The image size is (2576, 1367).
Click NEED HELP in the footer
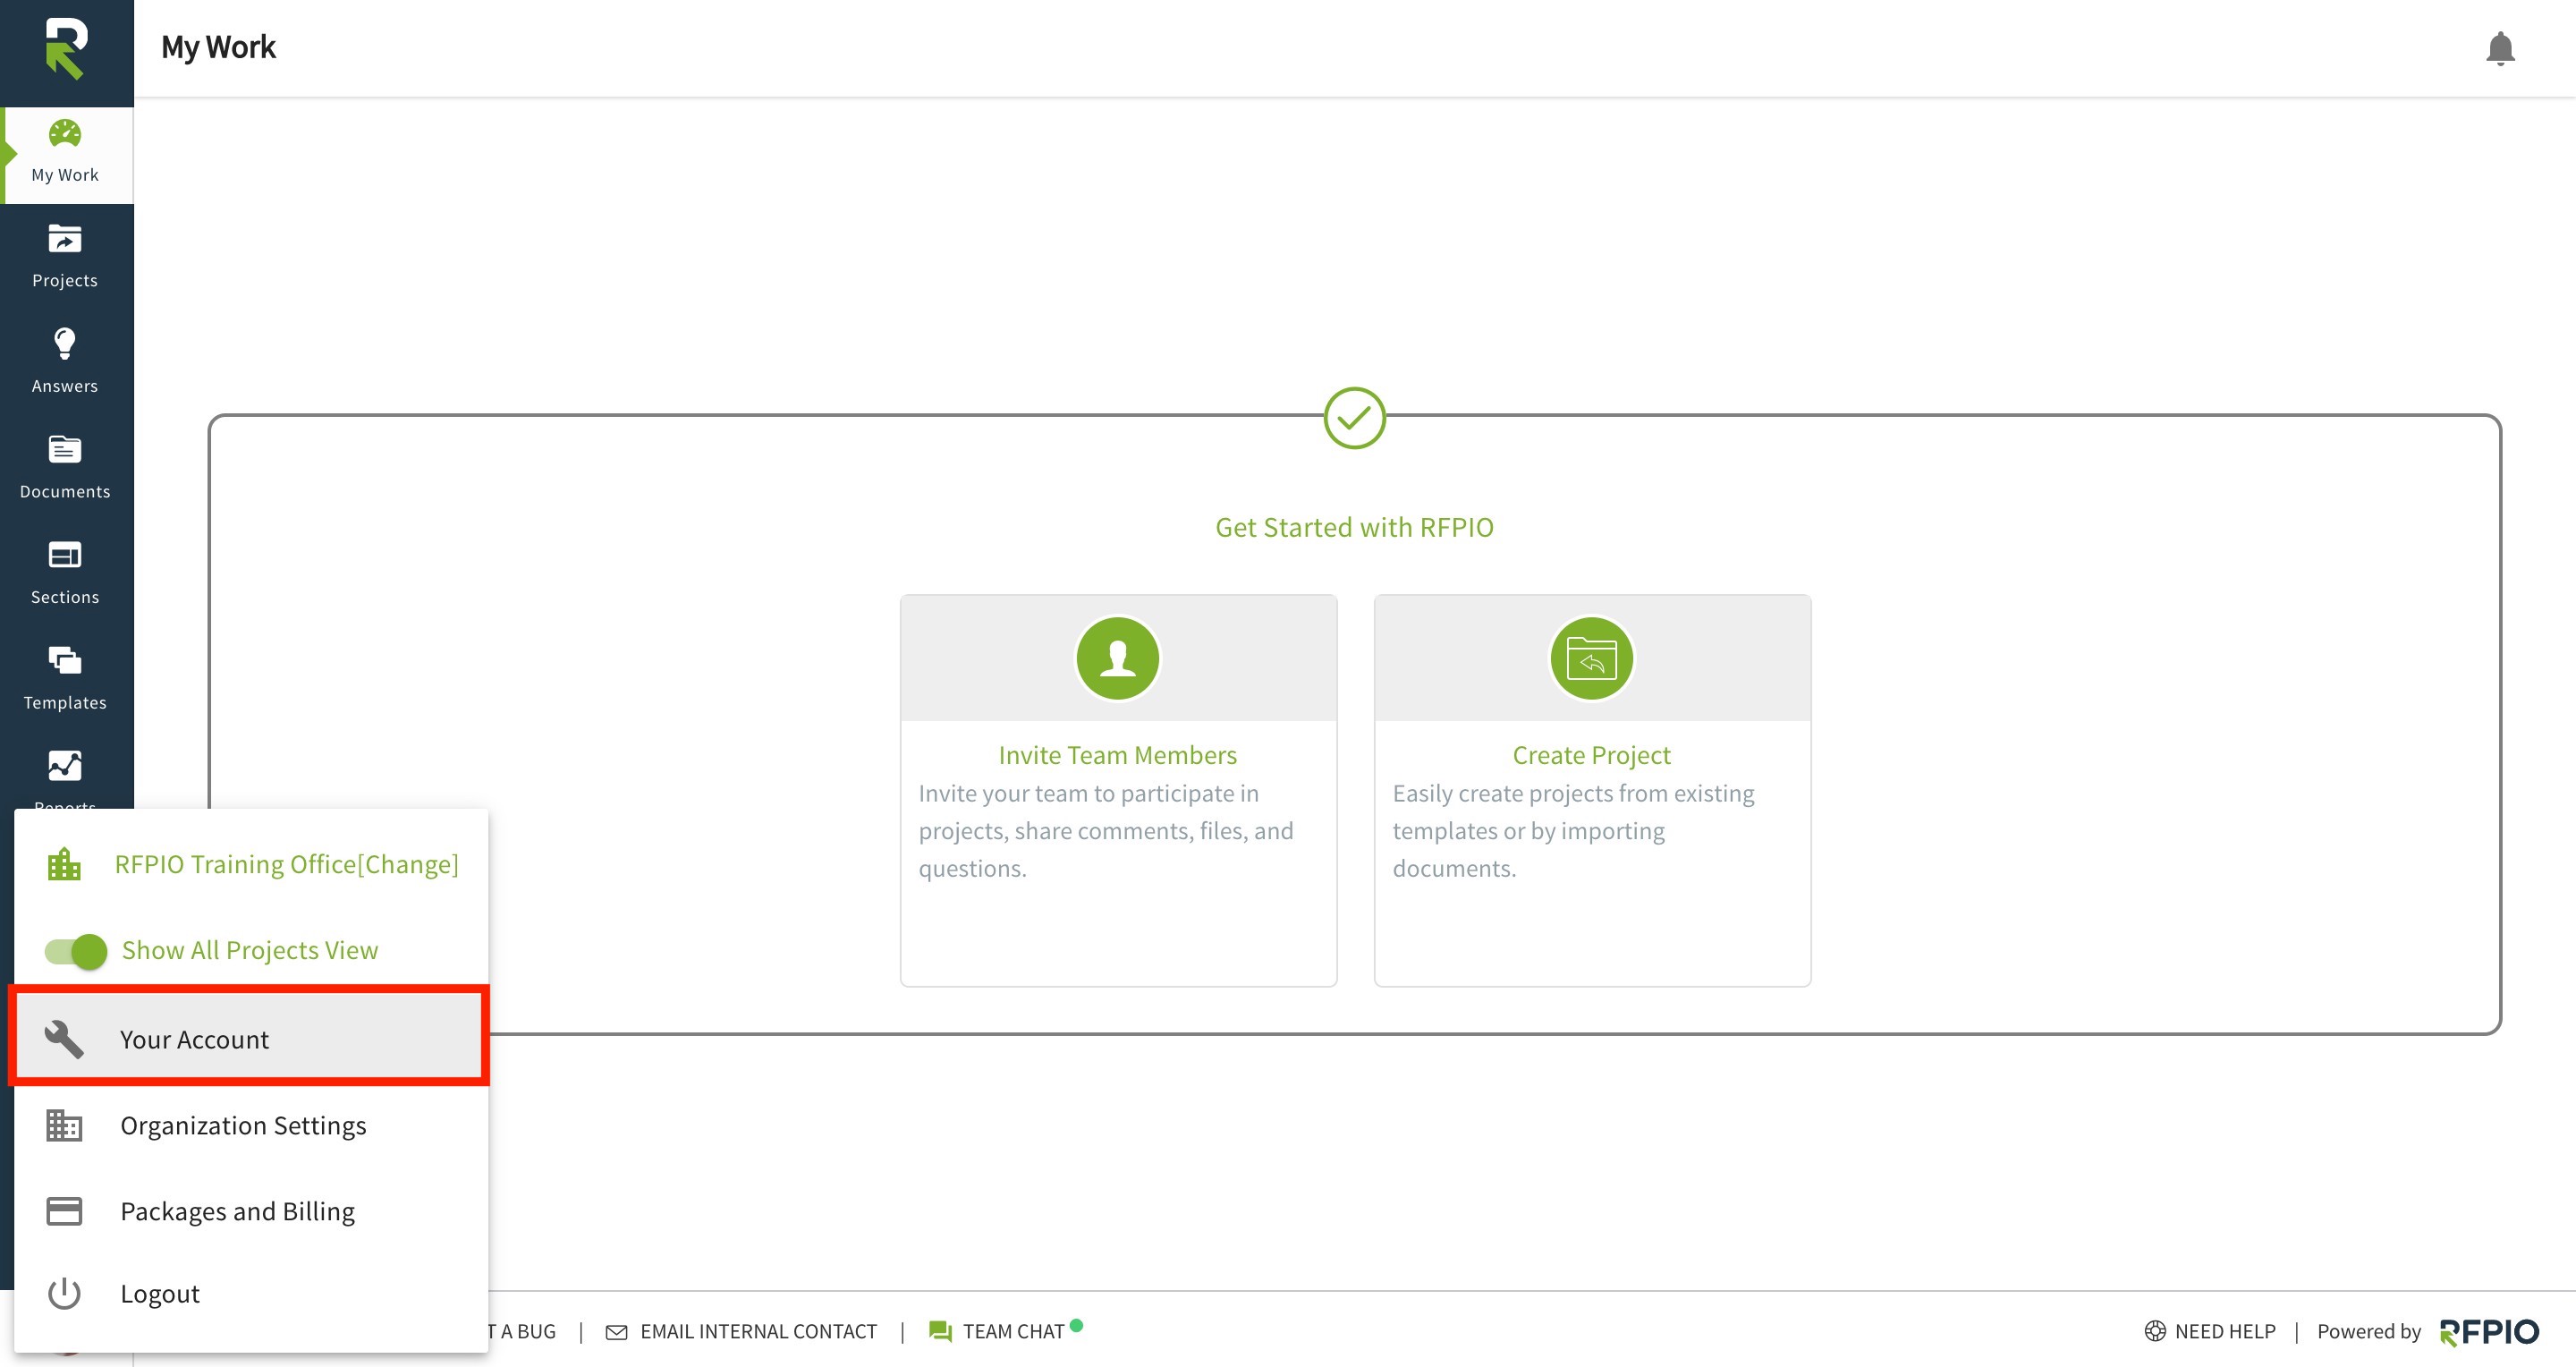(2225, 1332)
